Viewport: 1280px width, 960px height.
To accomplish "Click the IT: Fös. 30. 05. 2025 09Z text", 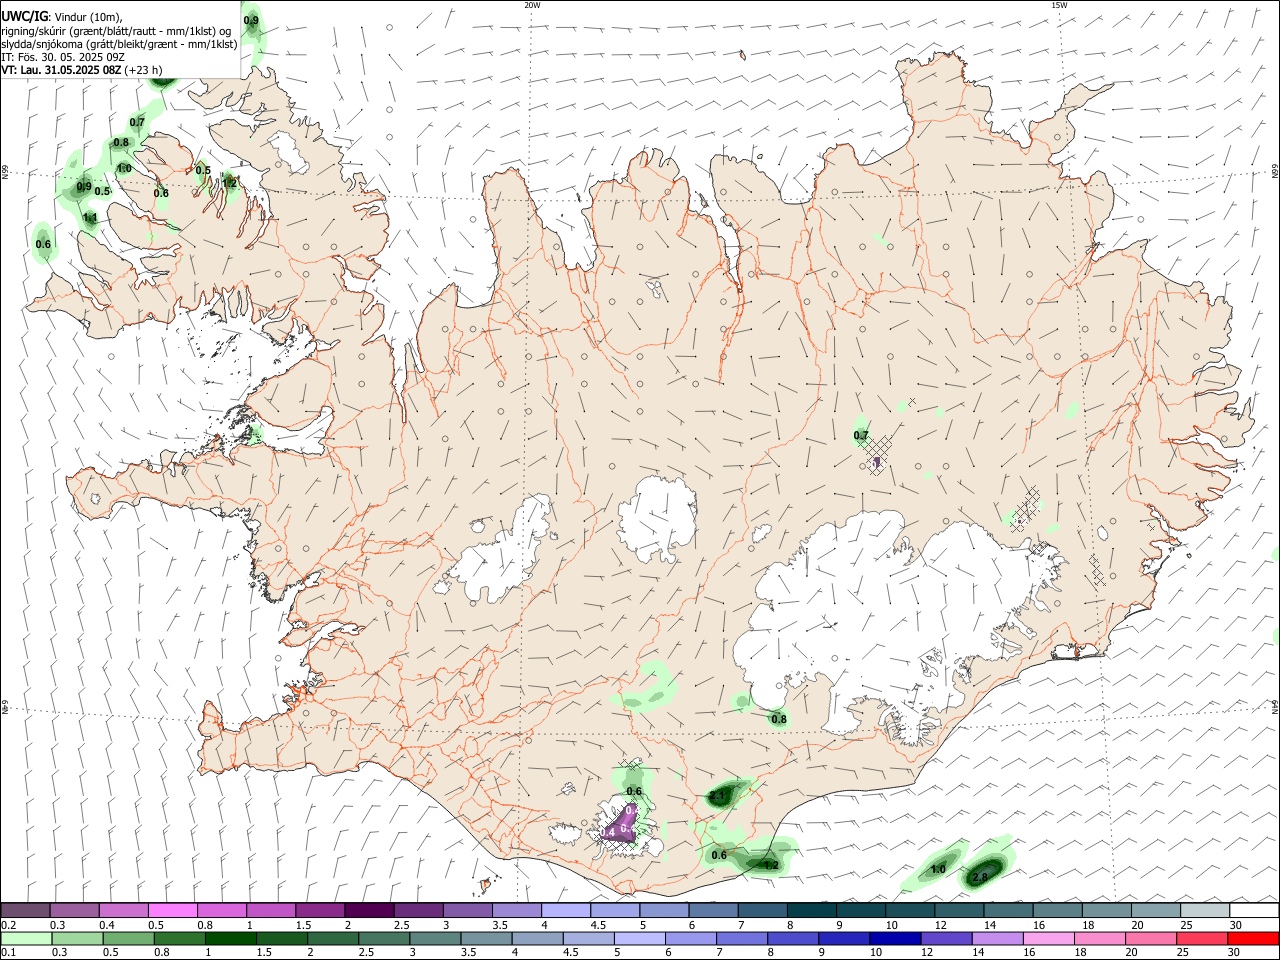I will [62, 57].
